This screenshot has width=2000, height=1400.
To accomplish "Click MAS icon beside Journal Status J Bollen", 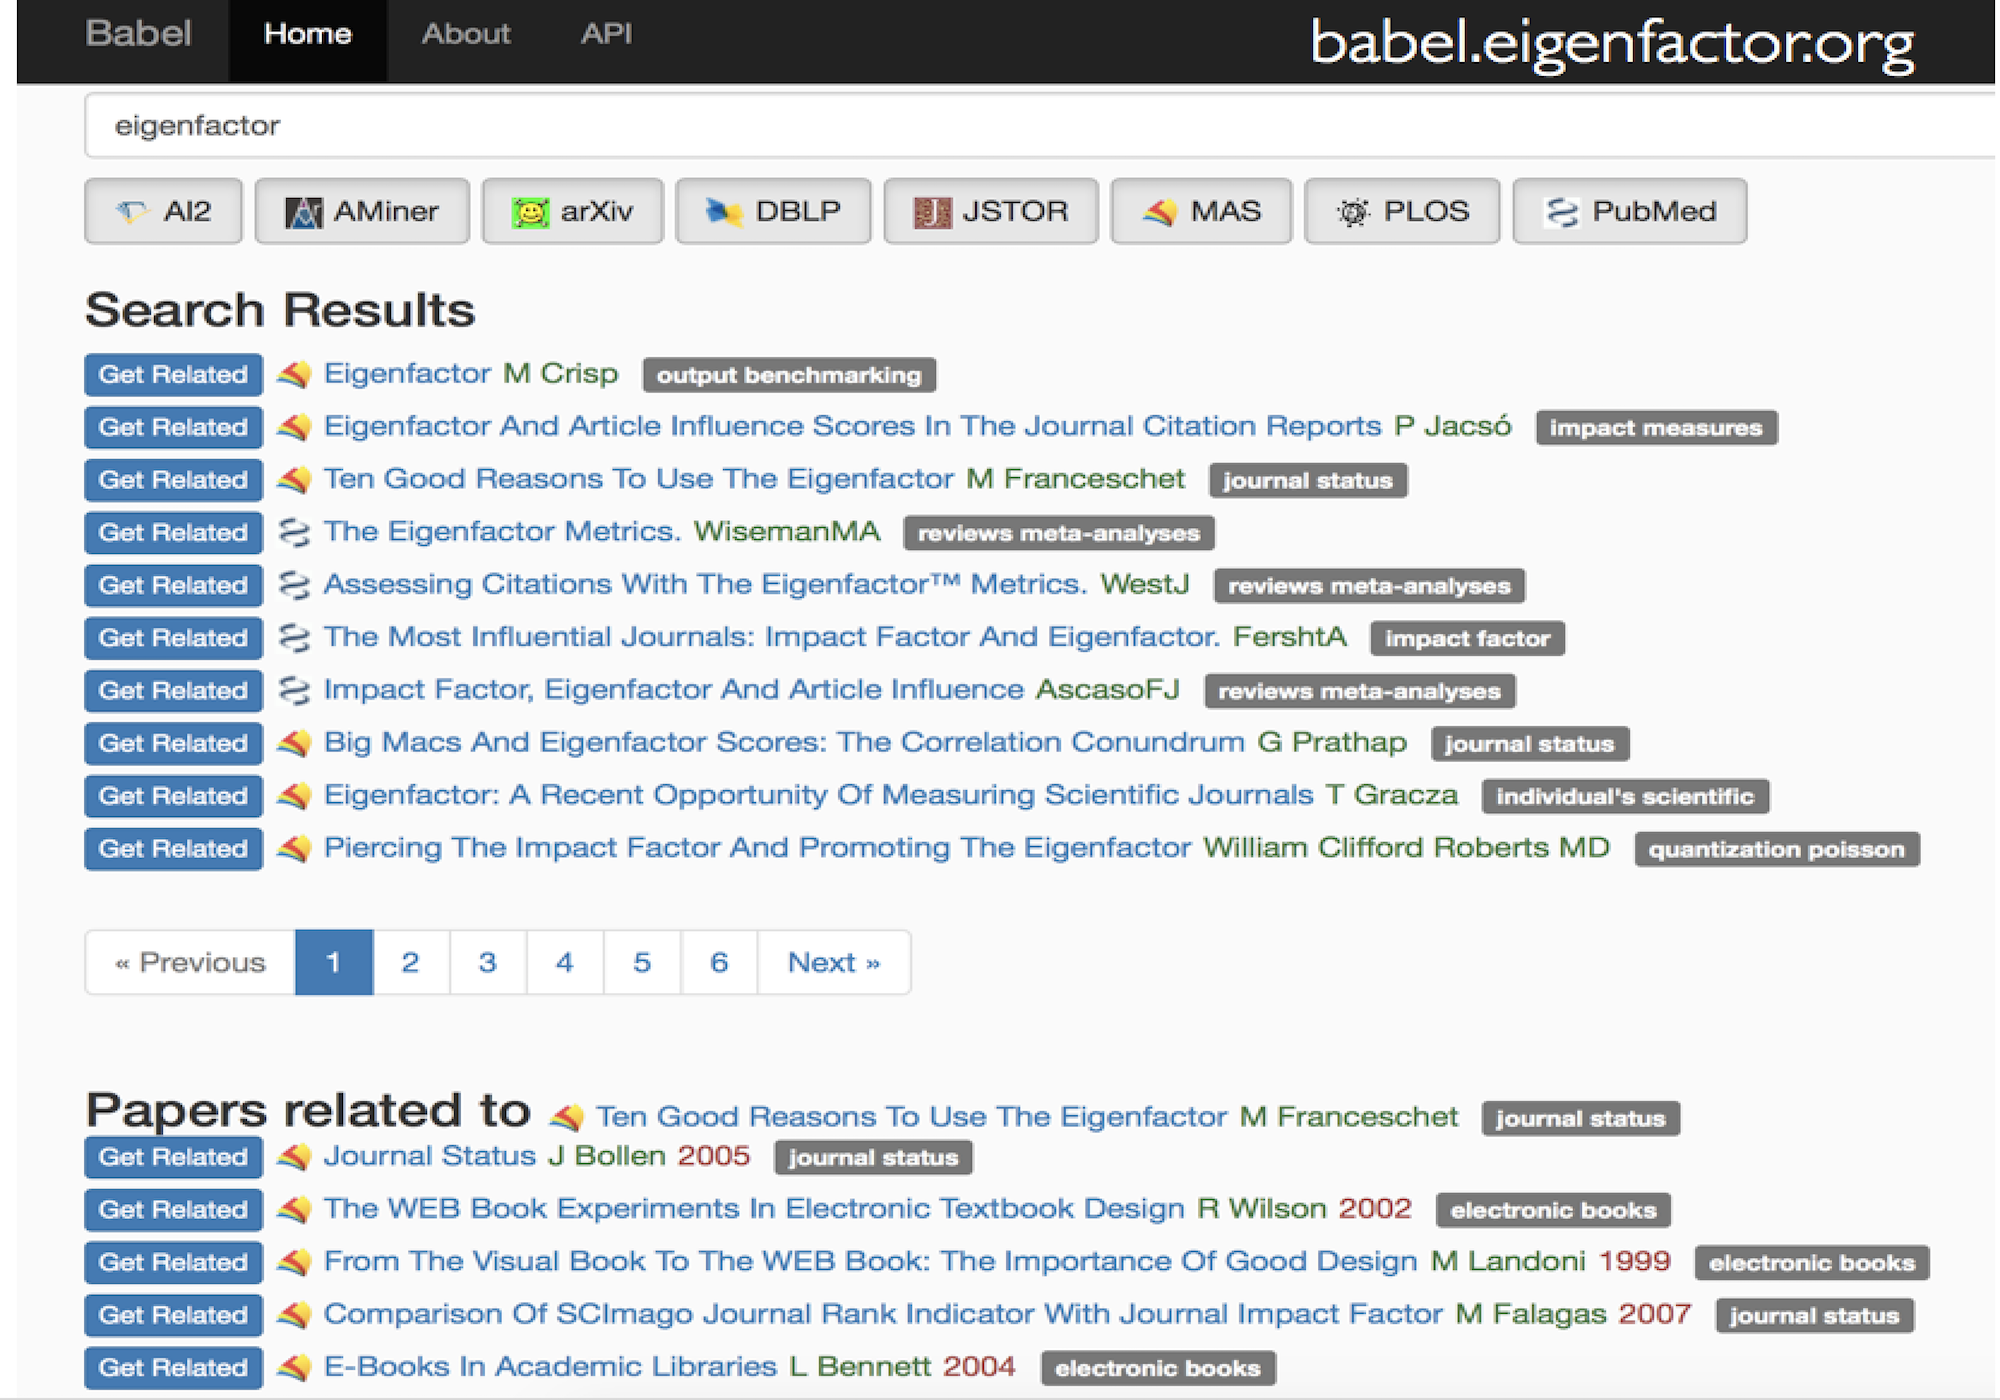I will 294,1157.
